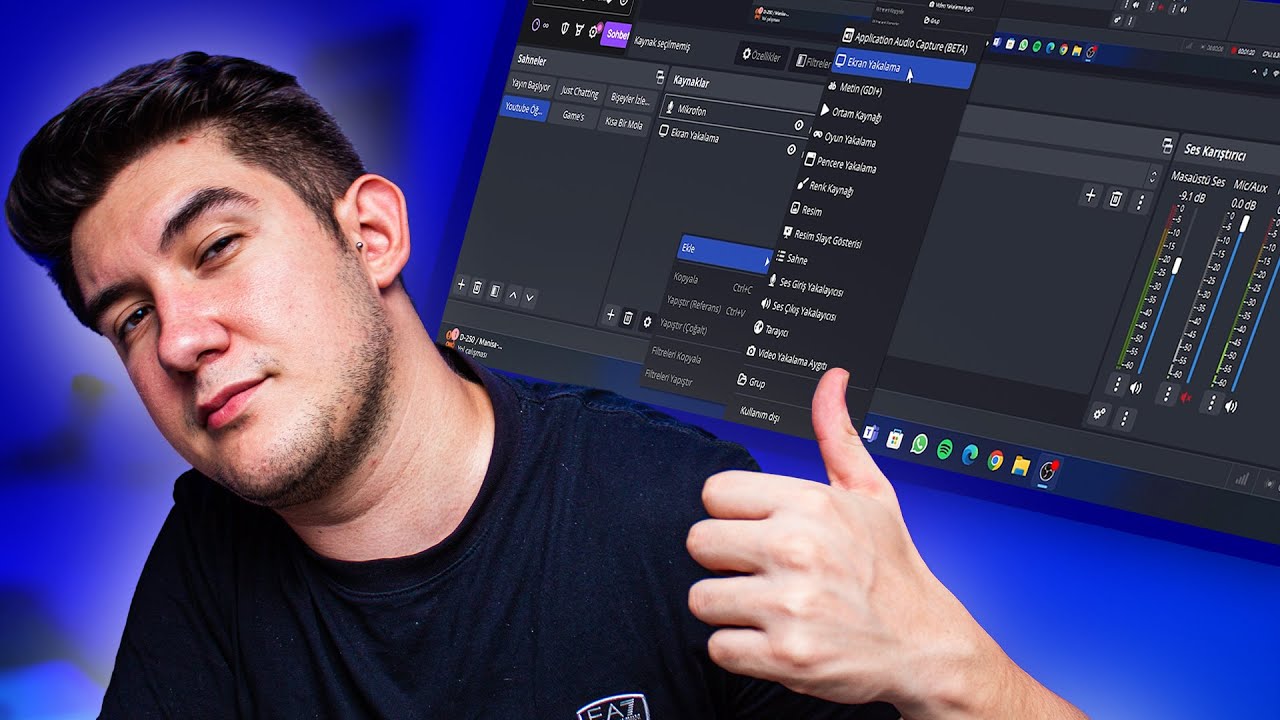The width and height of the screenshot is (1280, 720).
Task: Select Renk Kaynağı from the submenu
Action: click(826, 187)
